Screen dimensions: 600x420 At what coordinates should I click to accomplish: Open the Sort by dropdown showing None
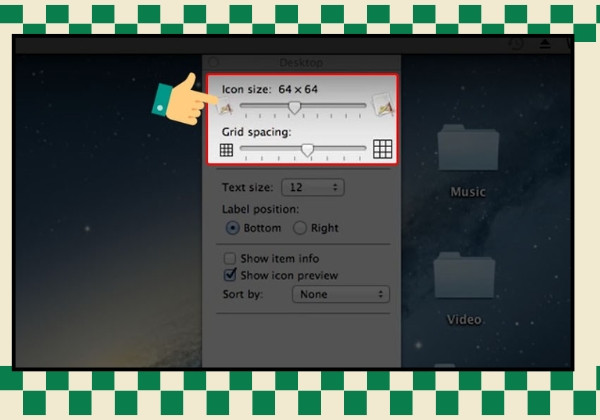point(341,294)
